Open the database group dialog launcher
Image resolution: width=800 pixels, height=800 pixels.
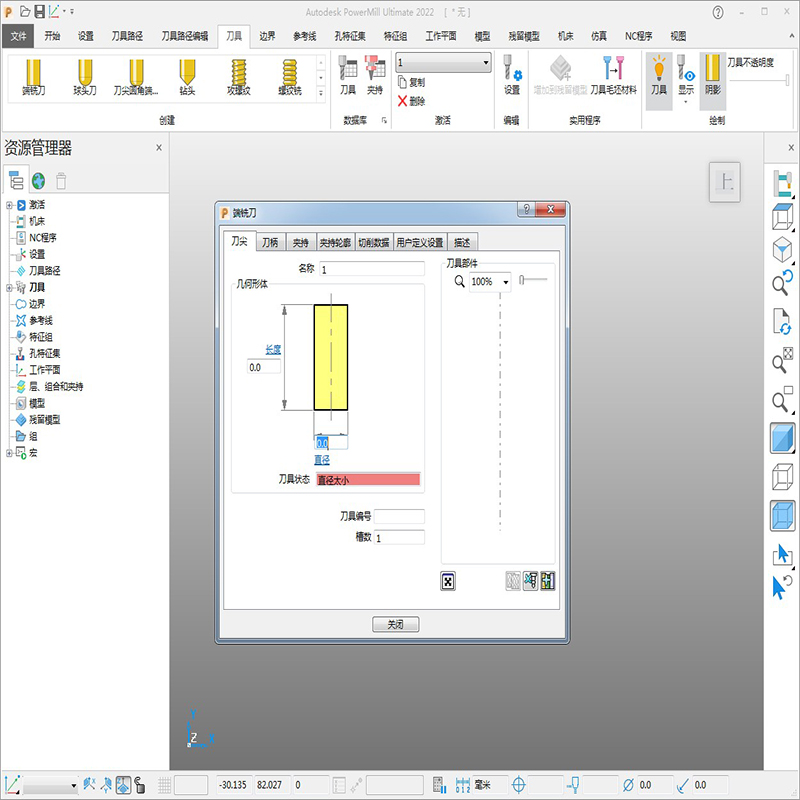384,120
